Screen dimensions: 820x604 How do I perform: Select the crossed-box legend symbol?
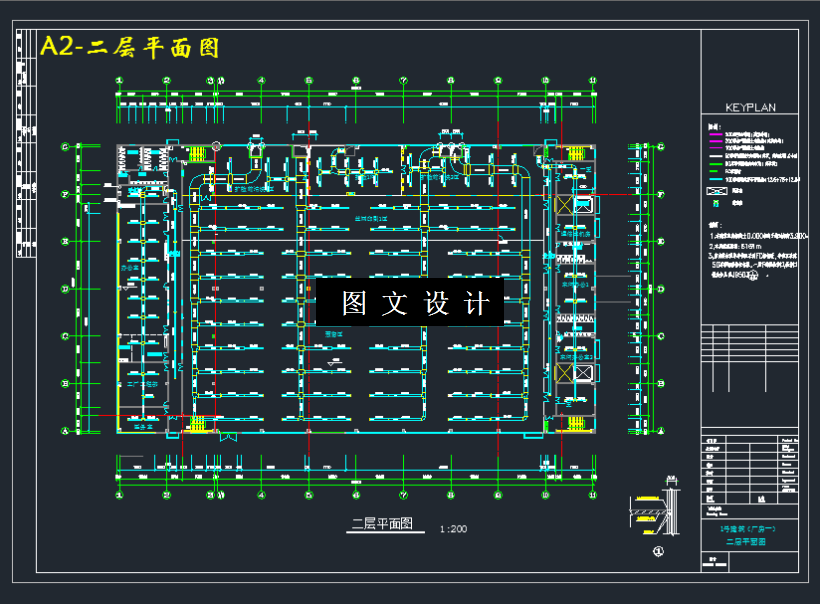point(716,191)
